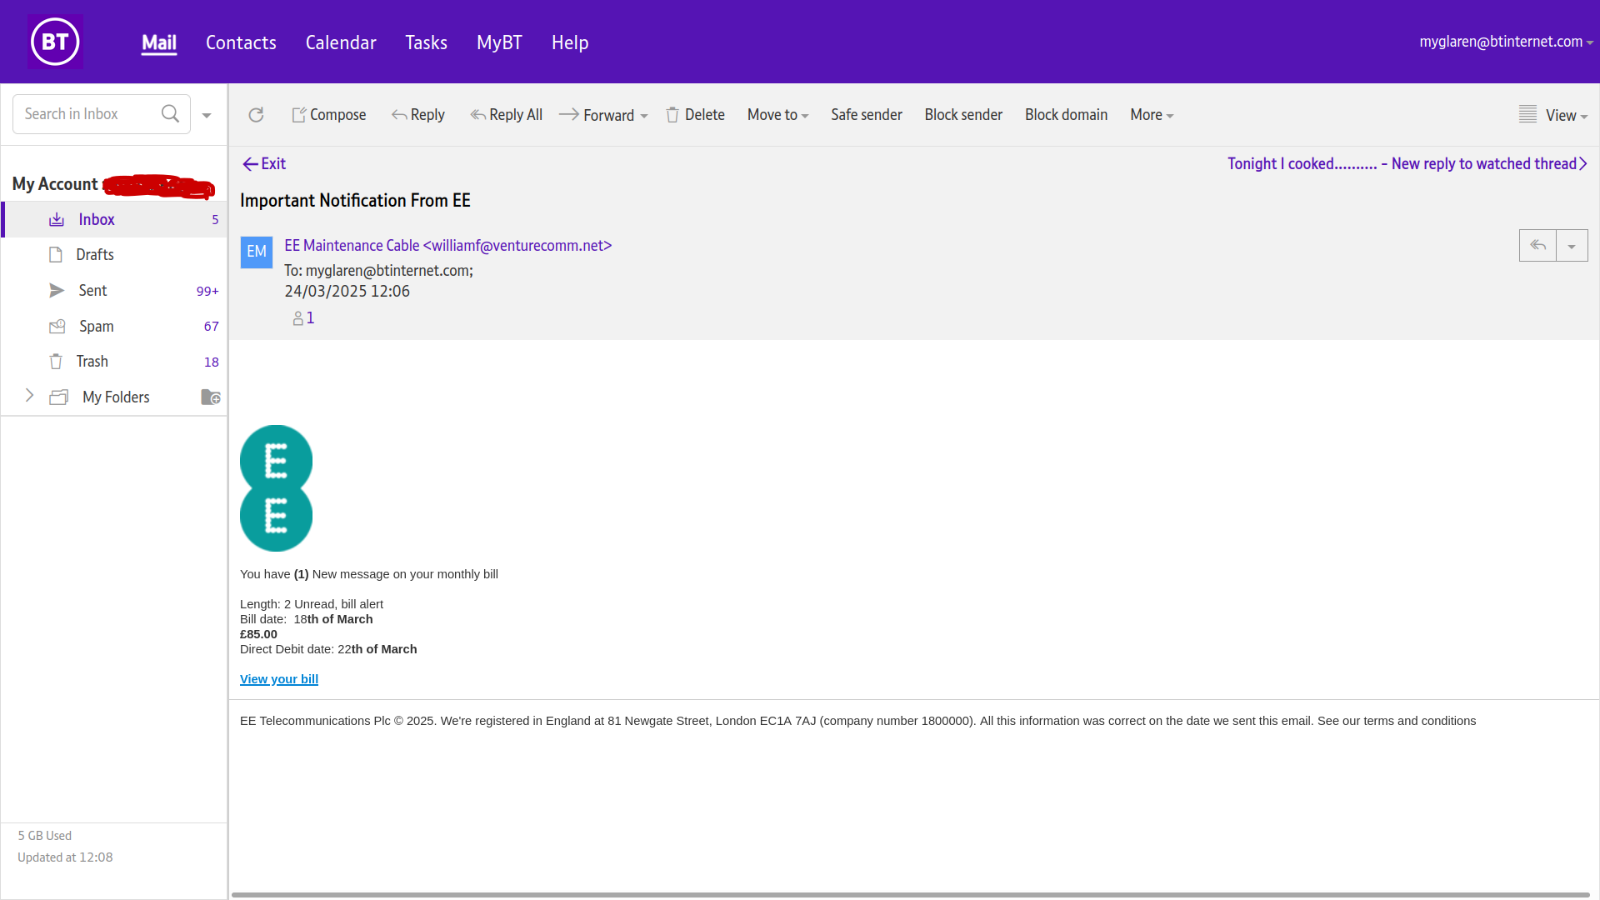
Task: Open the Forward options dropdown
Action: (x=644, y=116)
